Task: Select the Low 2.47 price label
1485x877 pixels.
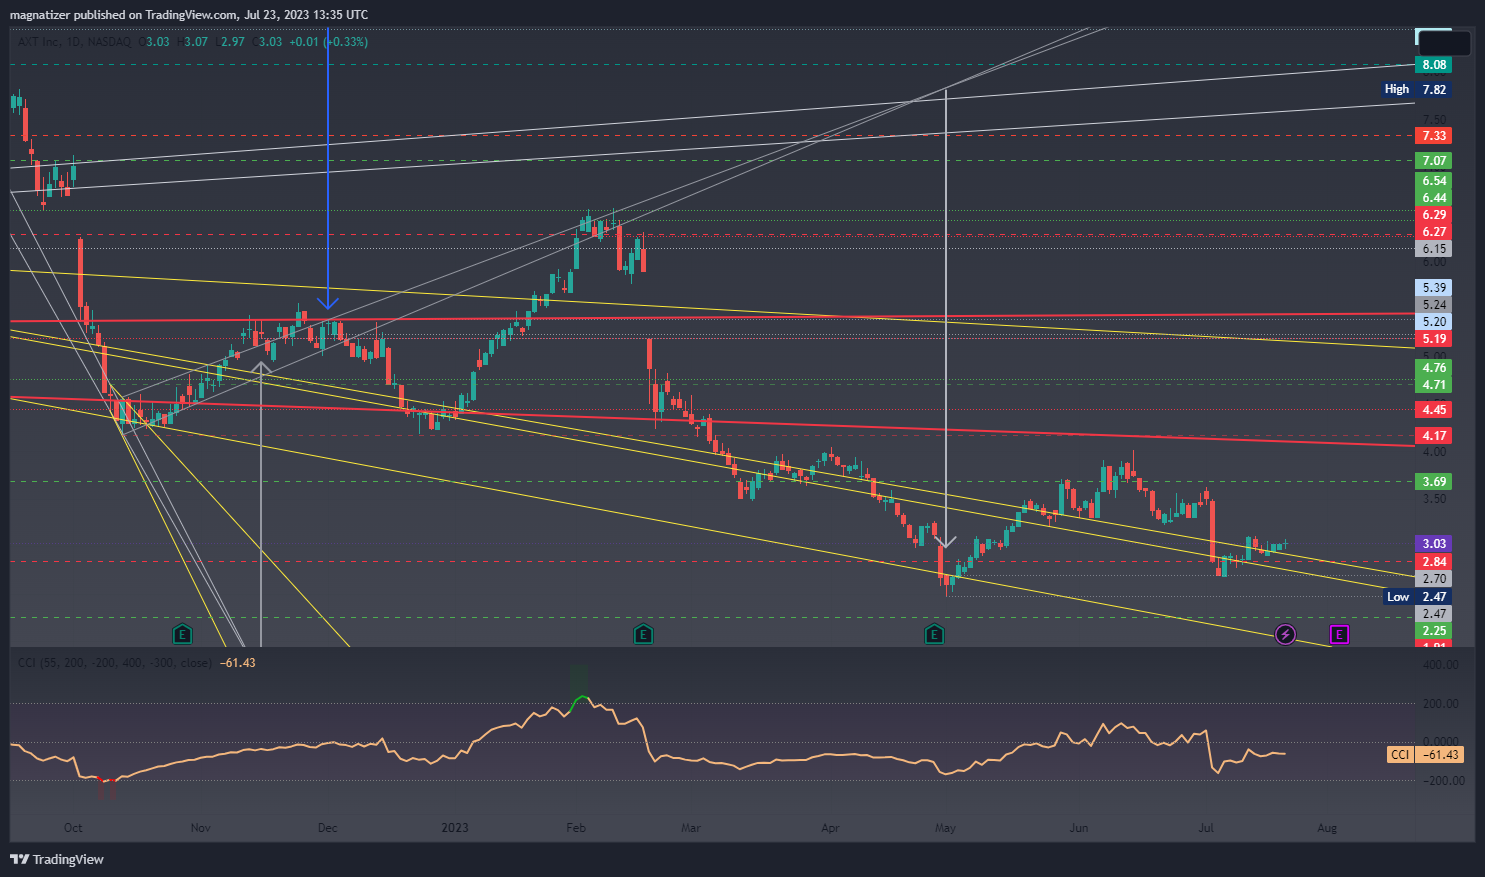Action: coord(1416,597)
